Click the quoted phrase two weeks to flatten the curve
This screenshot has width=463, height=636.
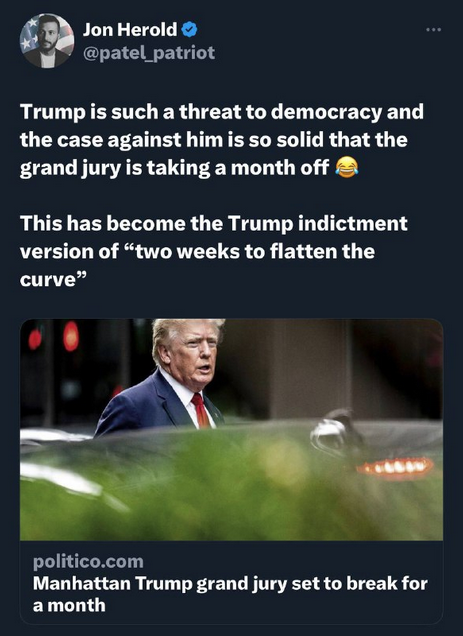pos(197,266)
